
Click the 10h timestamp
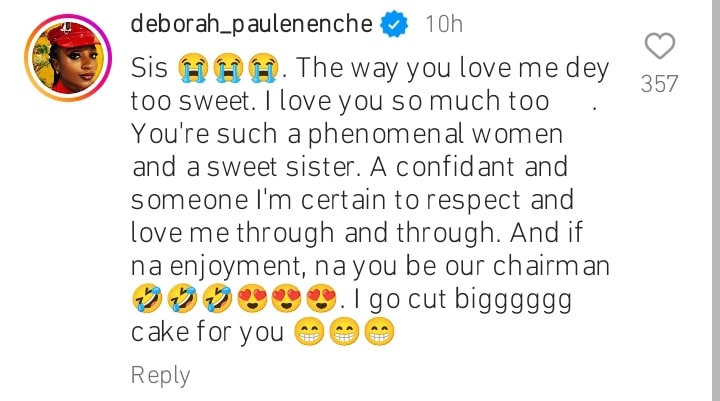coord(444,24)
